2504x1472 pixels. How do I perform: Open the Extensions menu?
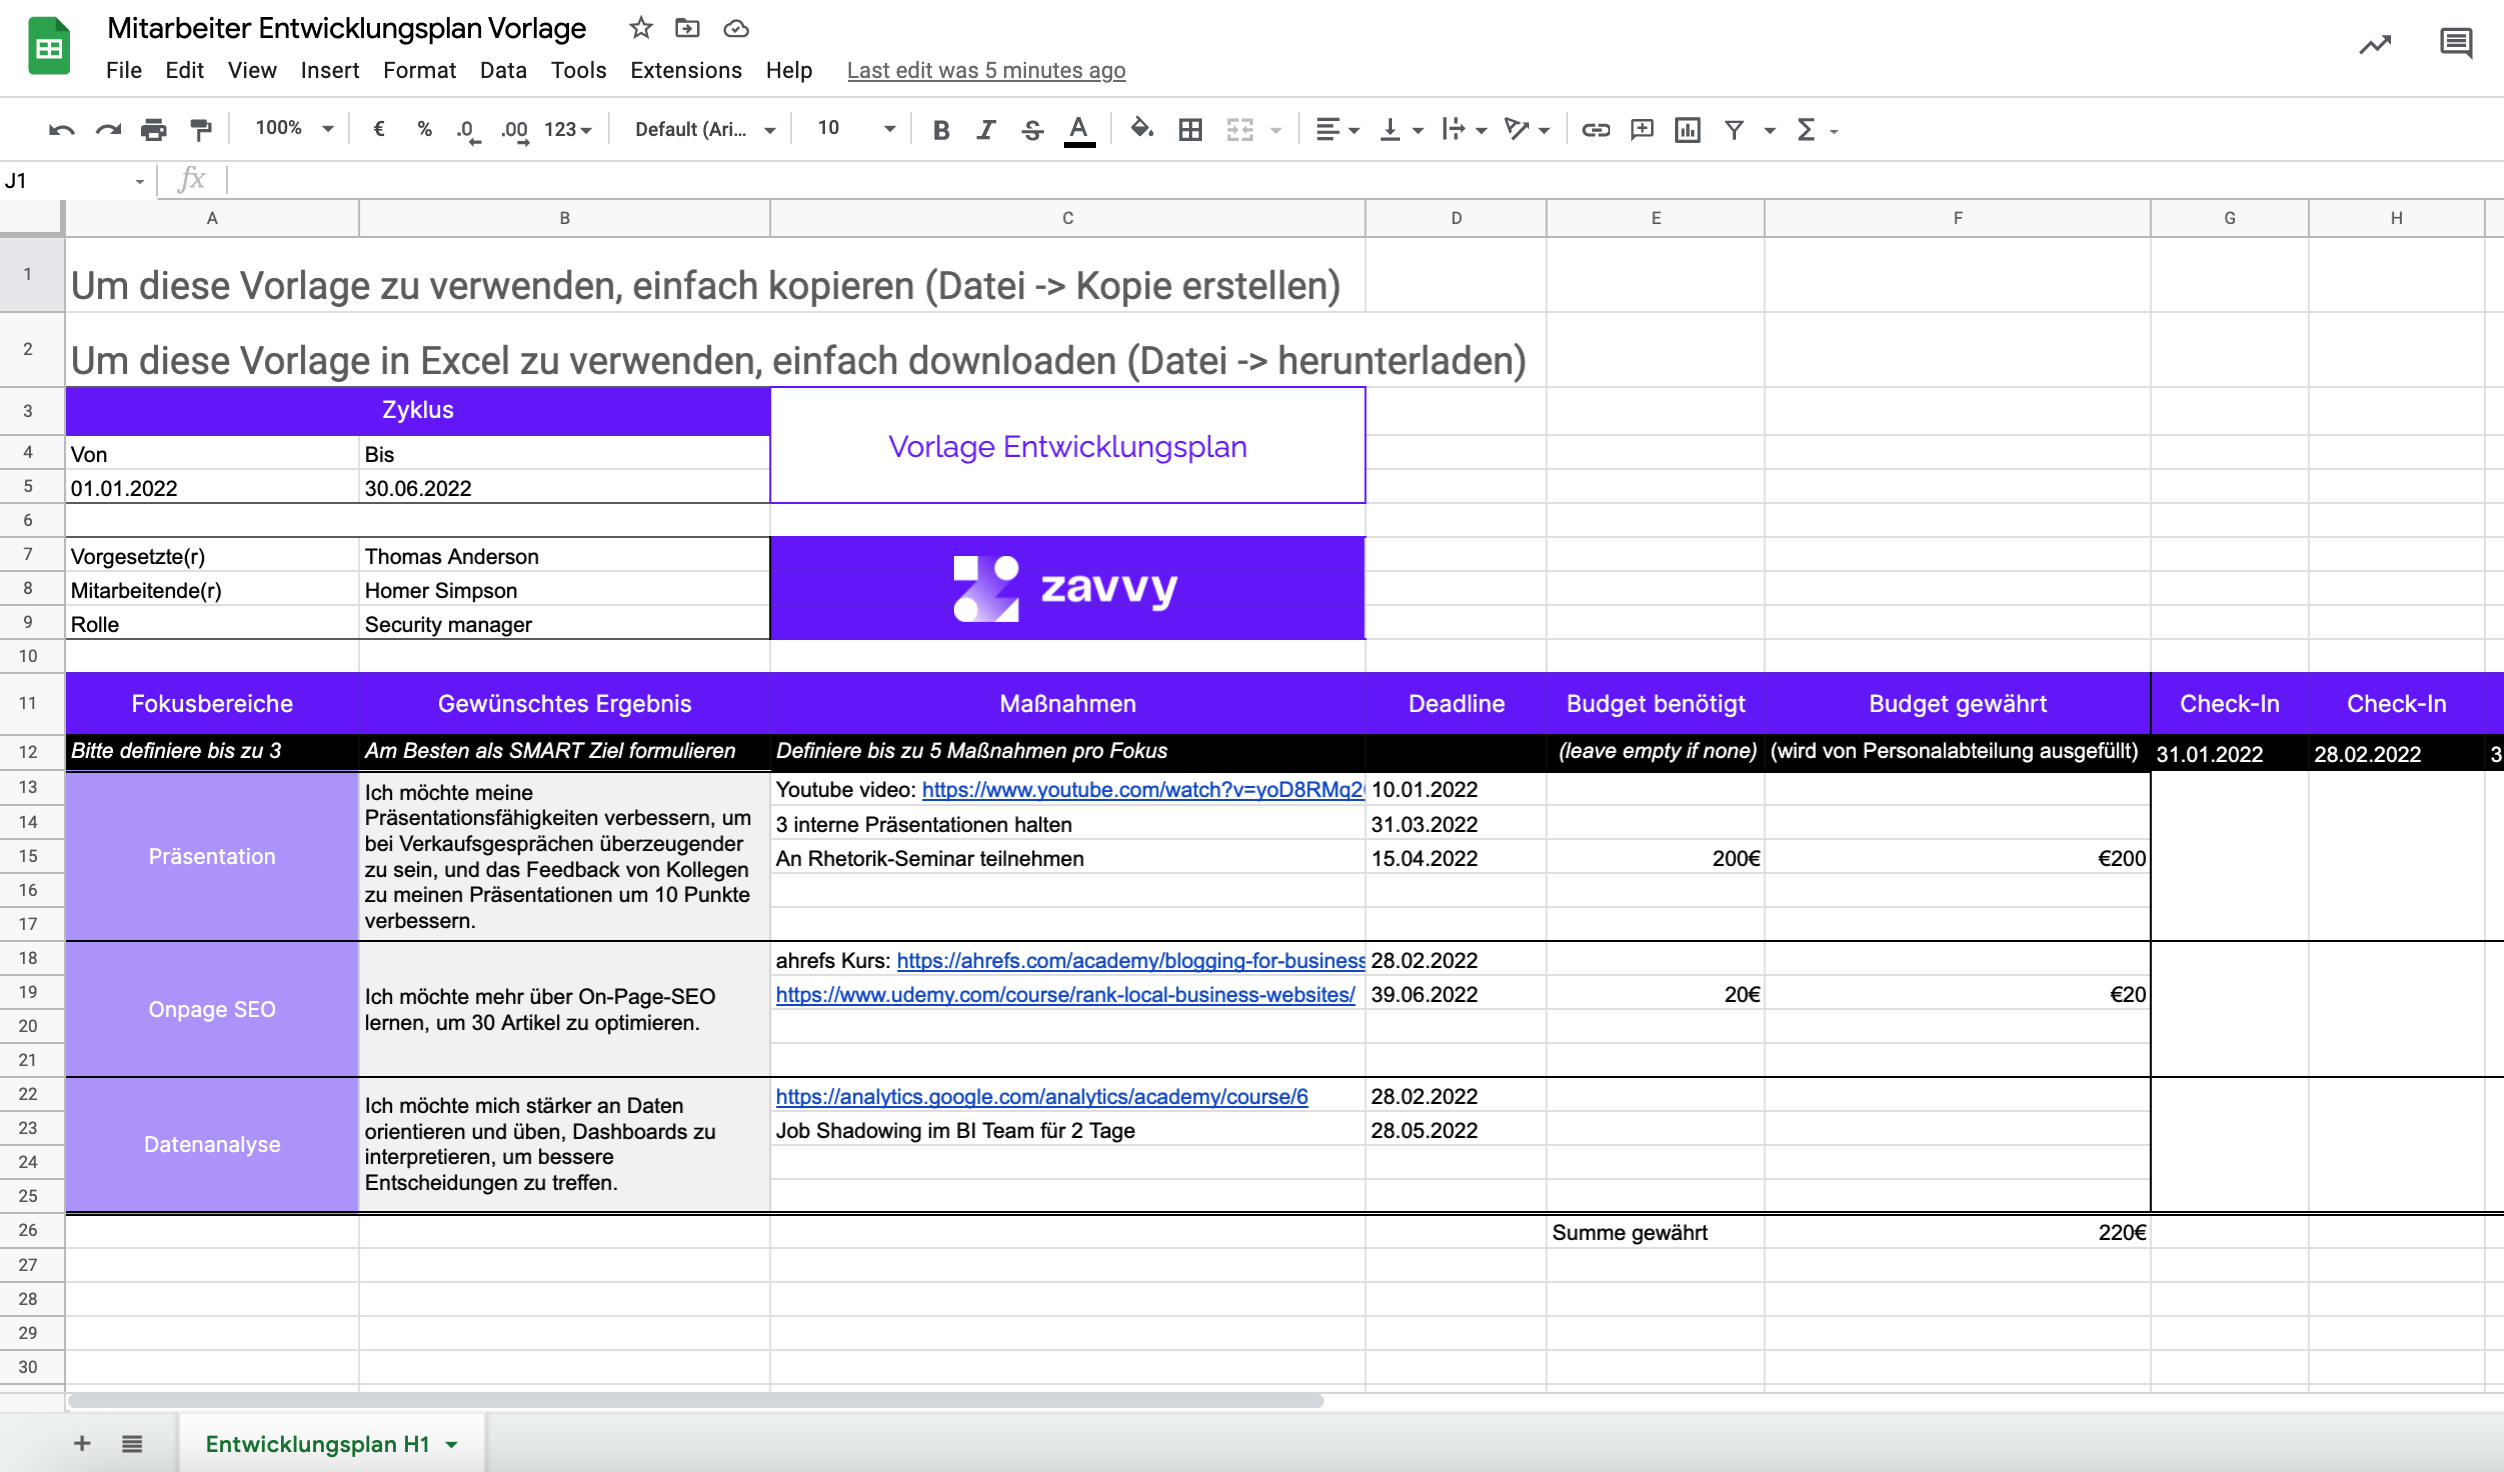(685, 70)
